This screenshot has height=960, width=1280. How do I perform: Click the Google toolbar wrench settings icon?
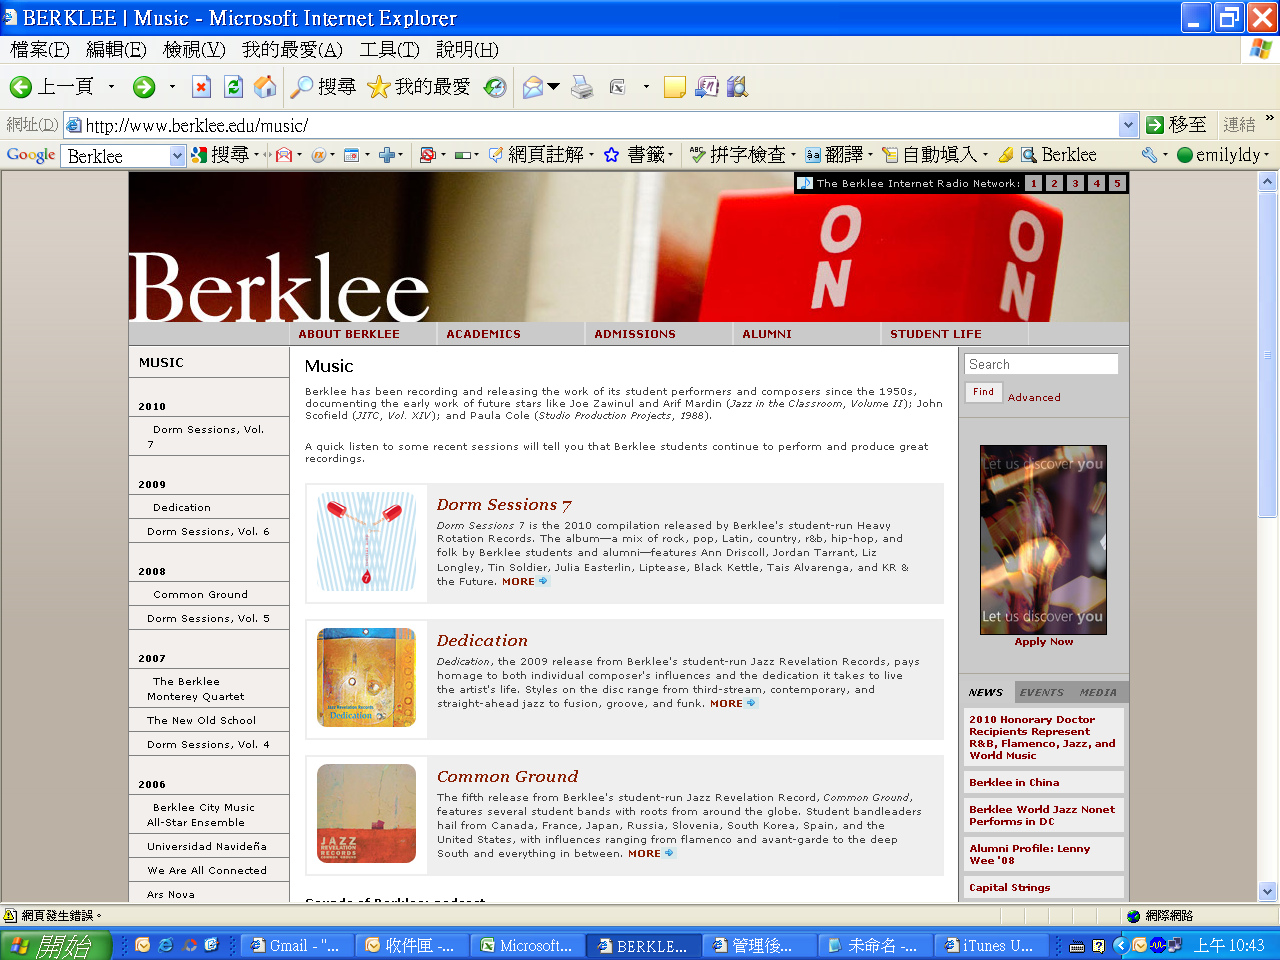point(1150,155)
